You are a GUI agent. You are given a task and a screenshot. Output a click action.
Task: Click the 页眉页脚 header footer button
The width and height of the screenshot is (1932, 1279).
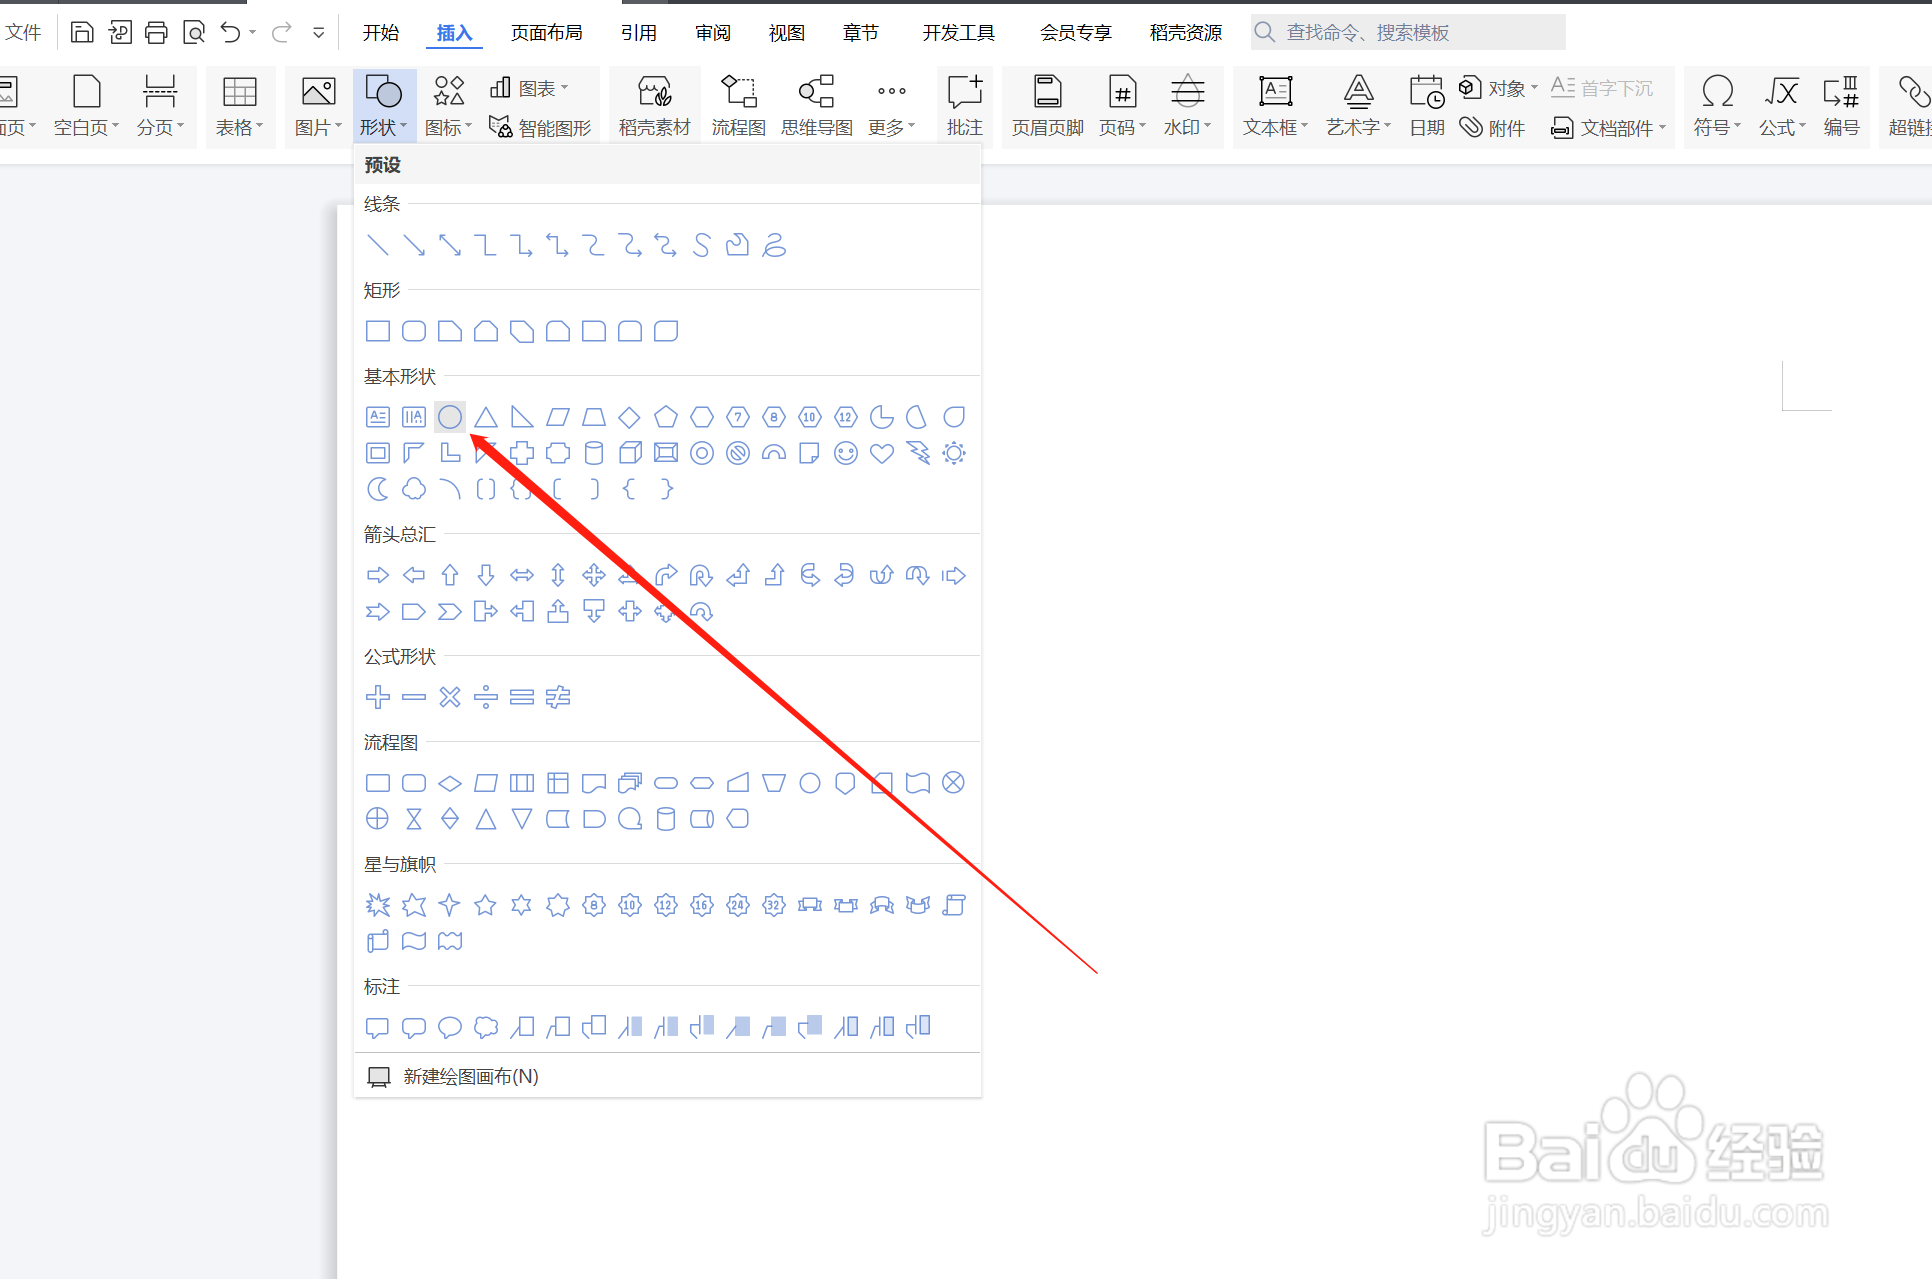[1047, 105]
